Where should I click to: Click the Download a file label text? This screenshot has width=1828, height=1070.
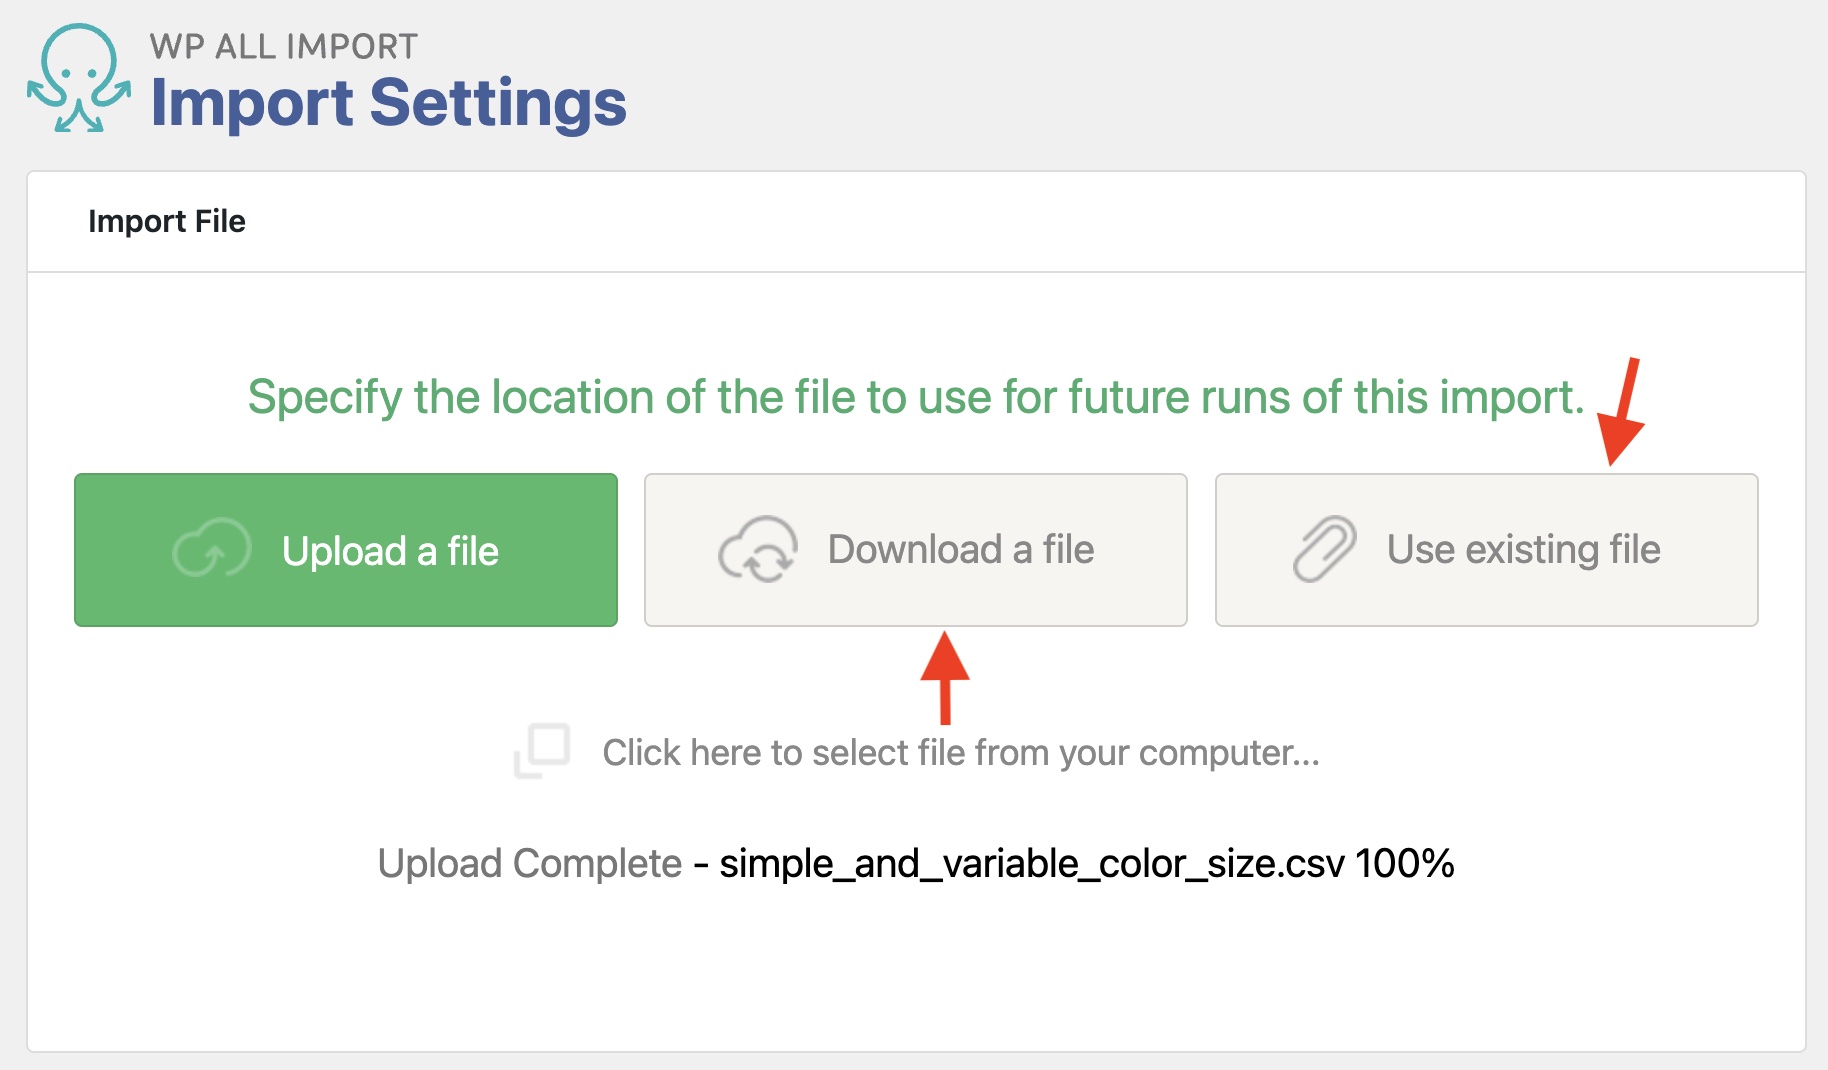click(960, 549)
